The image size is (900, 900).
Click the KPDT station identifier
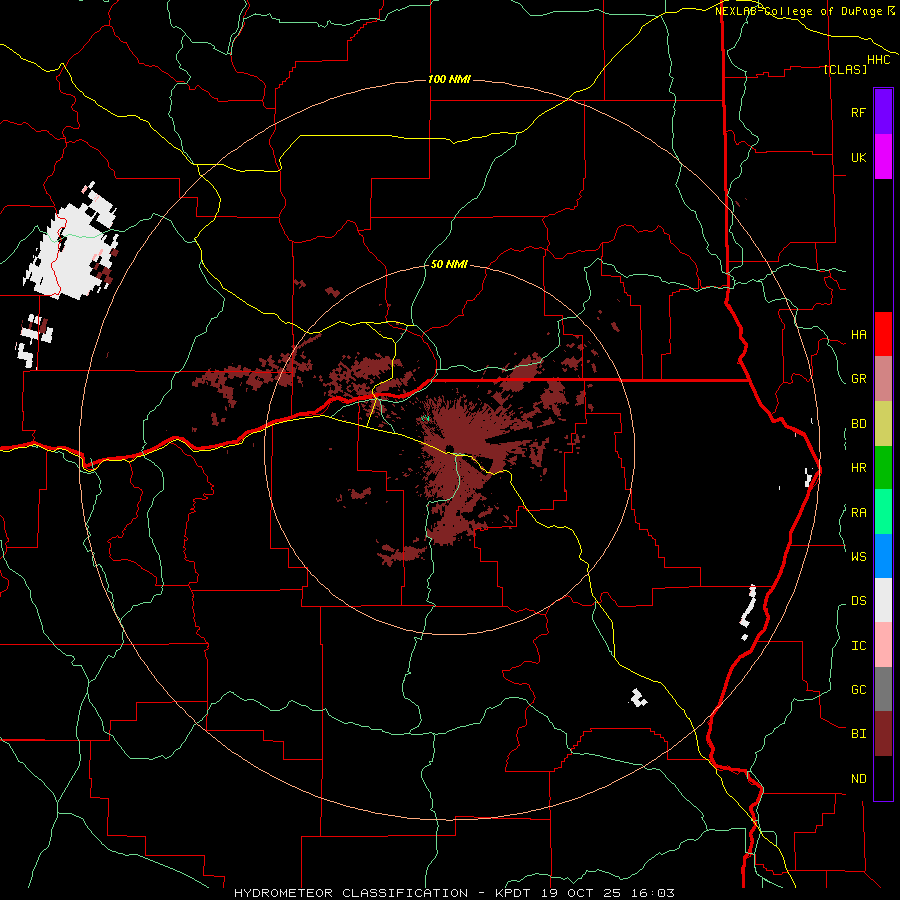click(x=515, y=893)
